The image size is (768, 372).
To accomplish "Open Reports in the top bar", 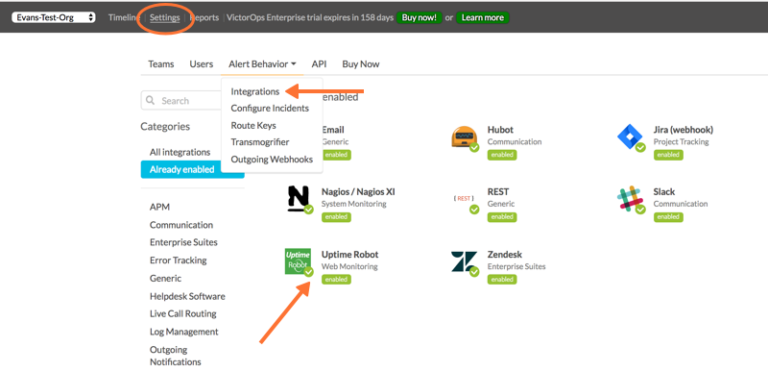I will click(x=204, y=17).
